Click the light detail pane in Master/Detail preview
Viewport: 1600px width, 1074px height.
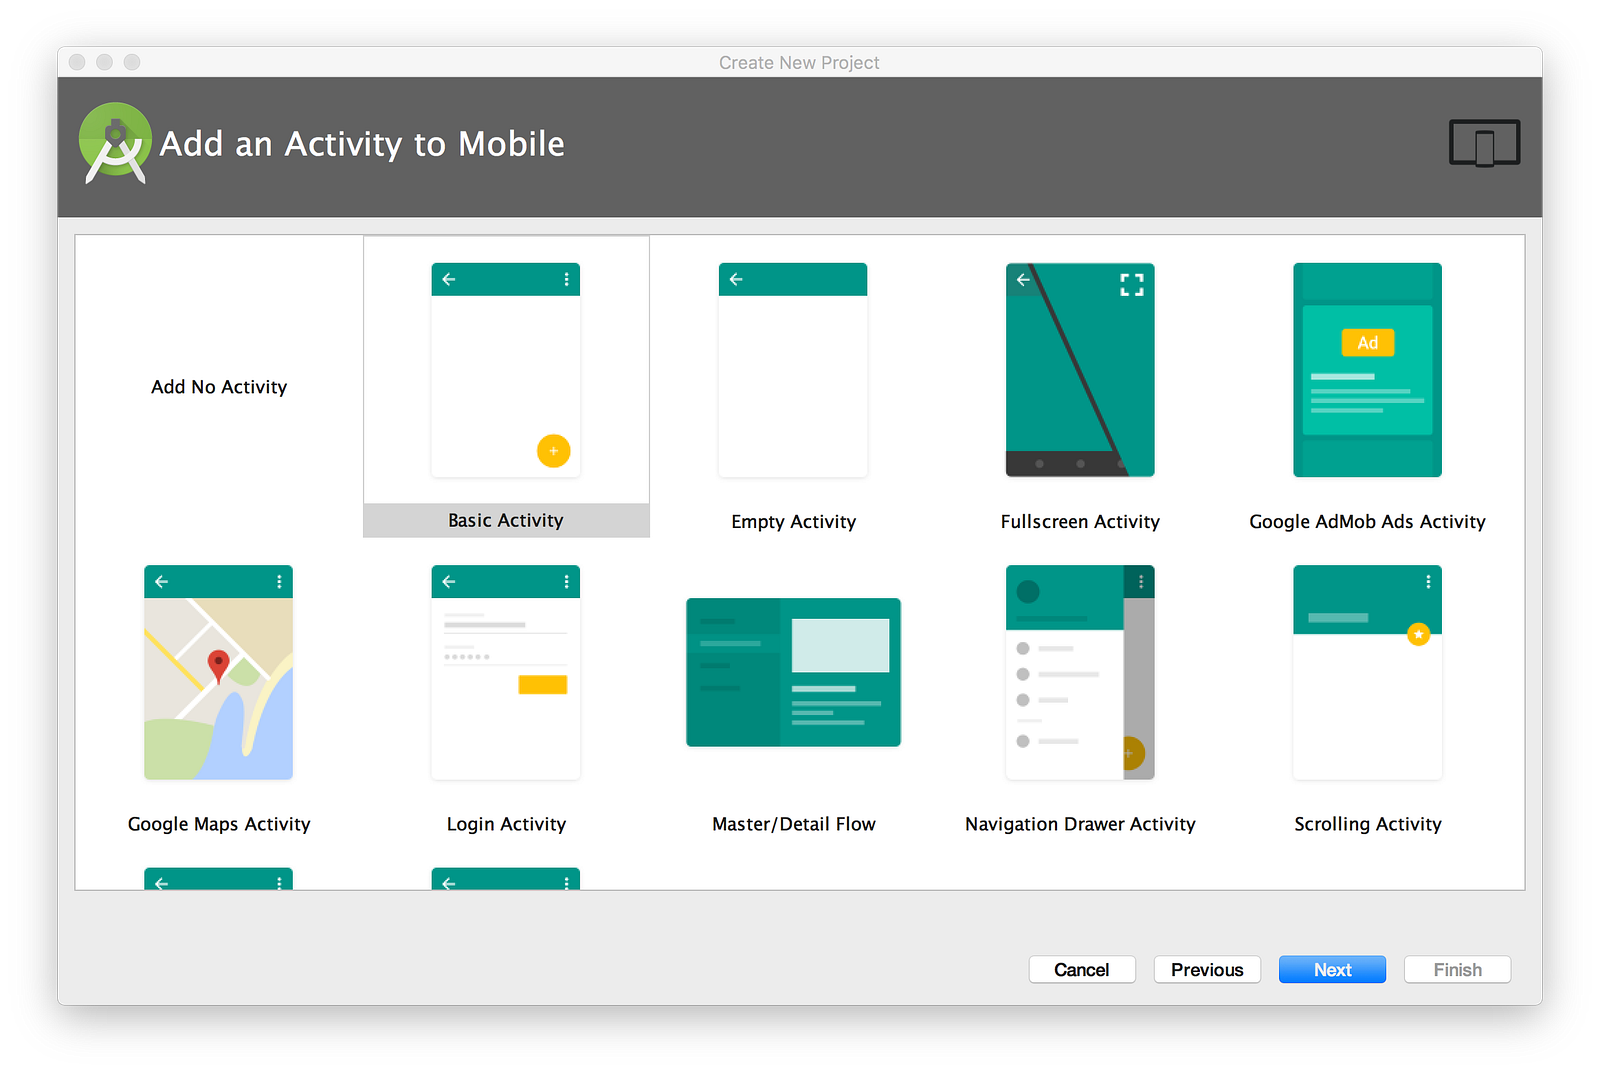(840, 645)
